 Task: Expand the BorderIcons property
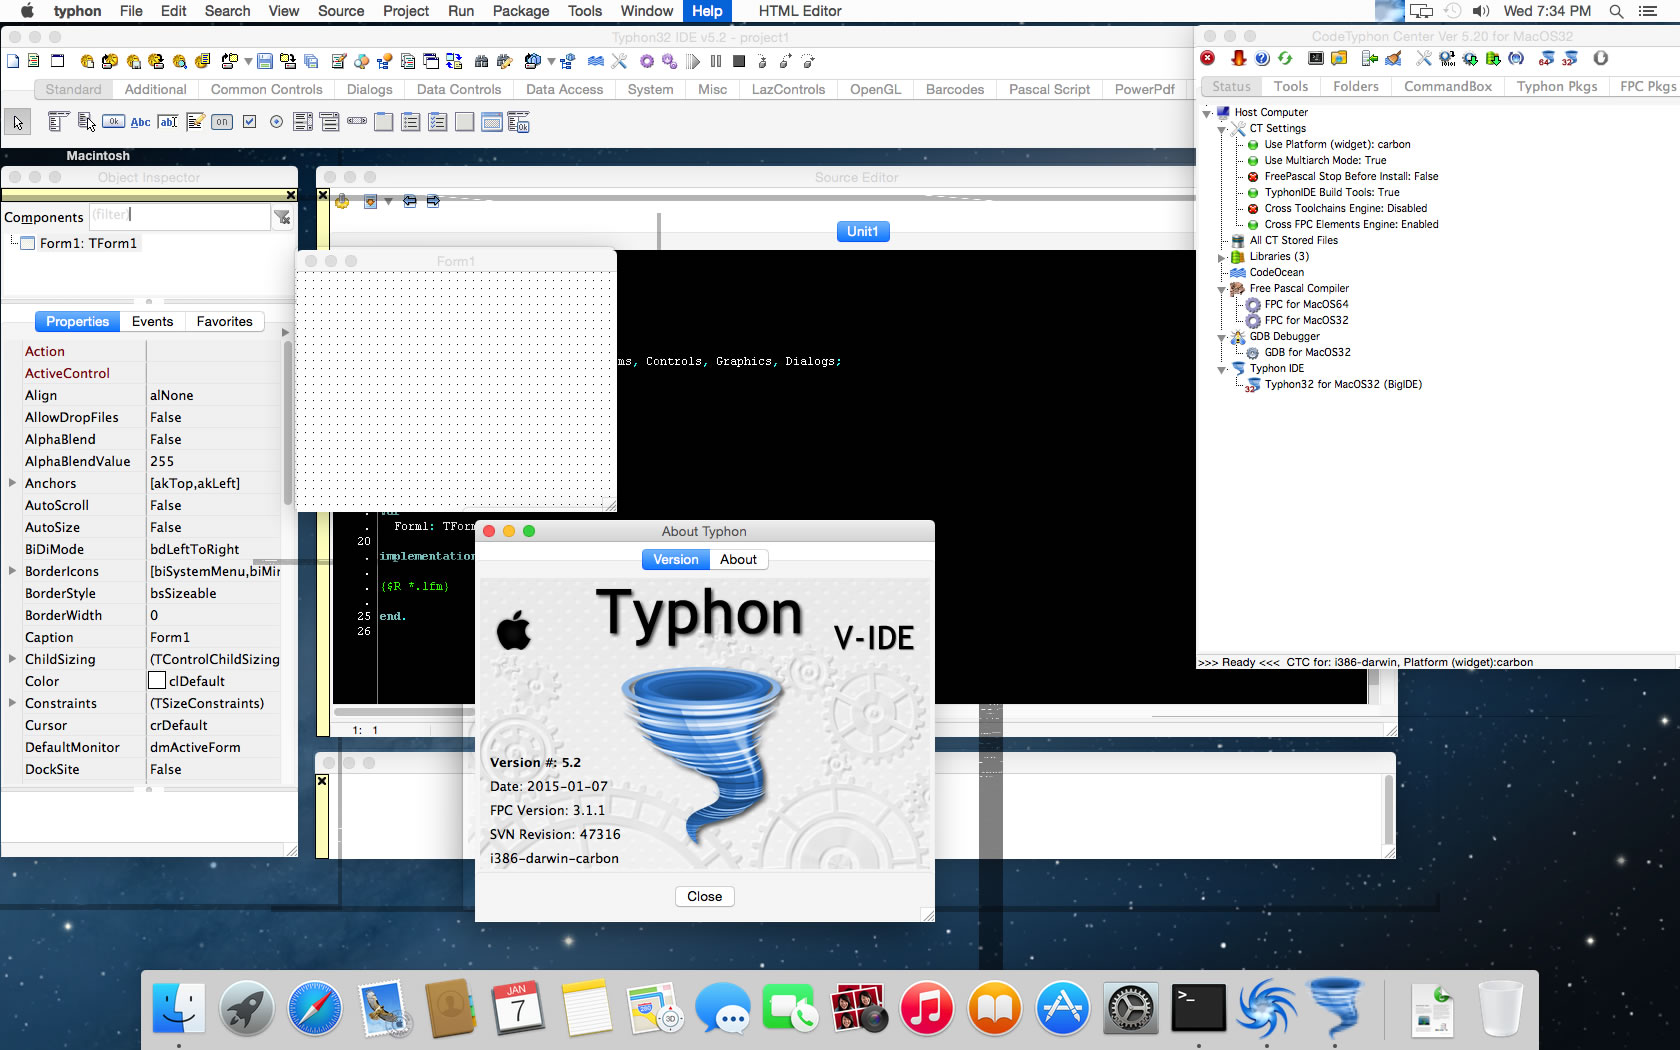pos(12,571)
